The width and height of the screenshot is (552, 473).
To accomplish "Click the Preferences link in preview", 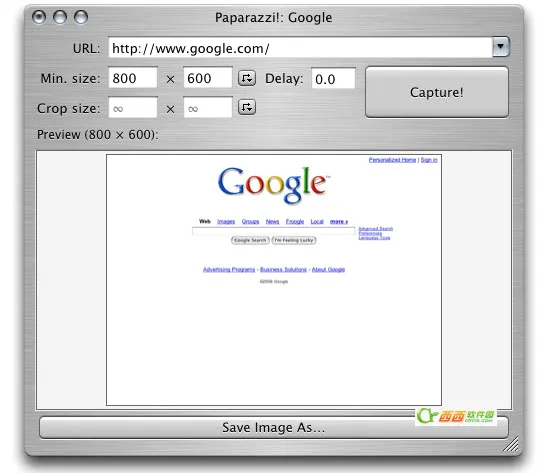I will 370,233.
